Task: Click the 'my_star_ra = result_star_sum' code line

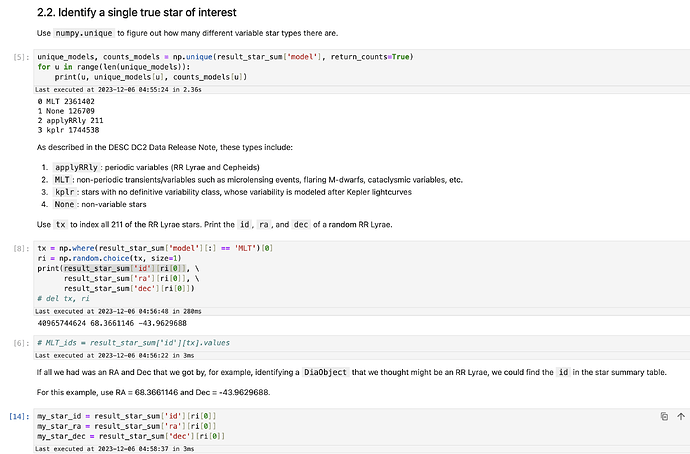Action: (x=127, y=426)
